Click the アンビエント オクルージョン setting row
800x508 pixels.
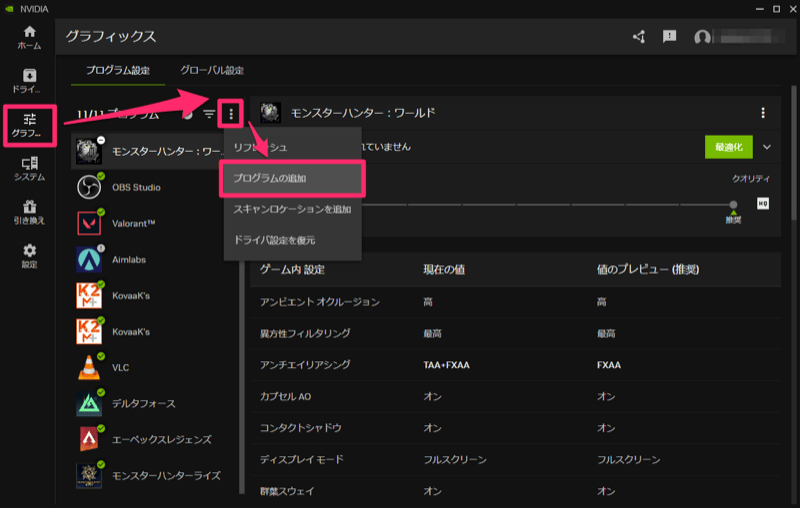click(x=515, y=302)
